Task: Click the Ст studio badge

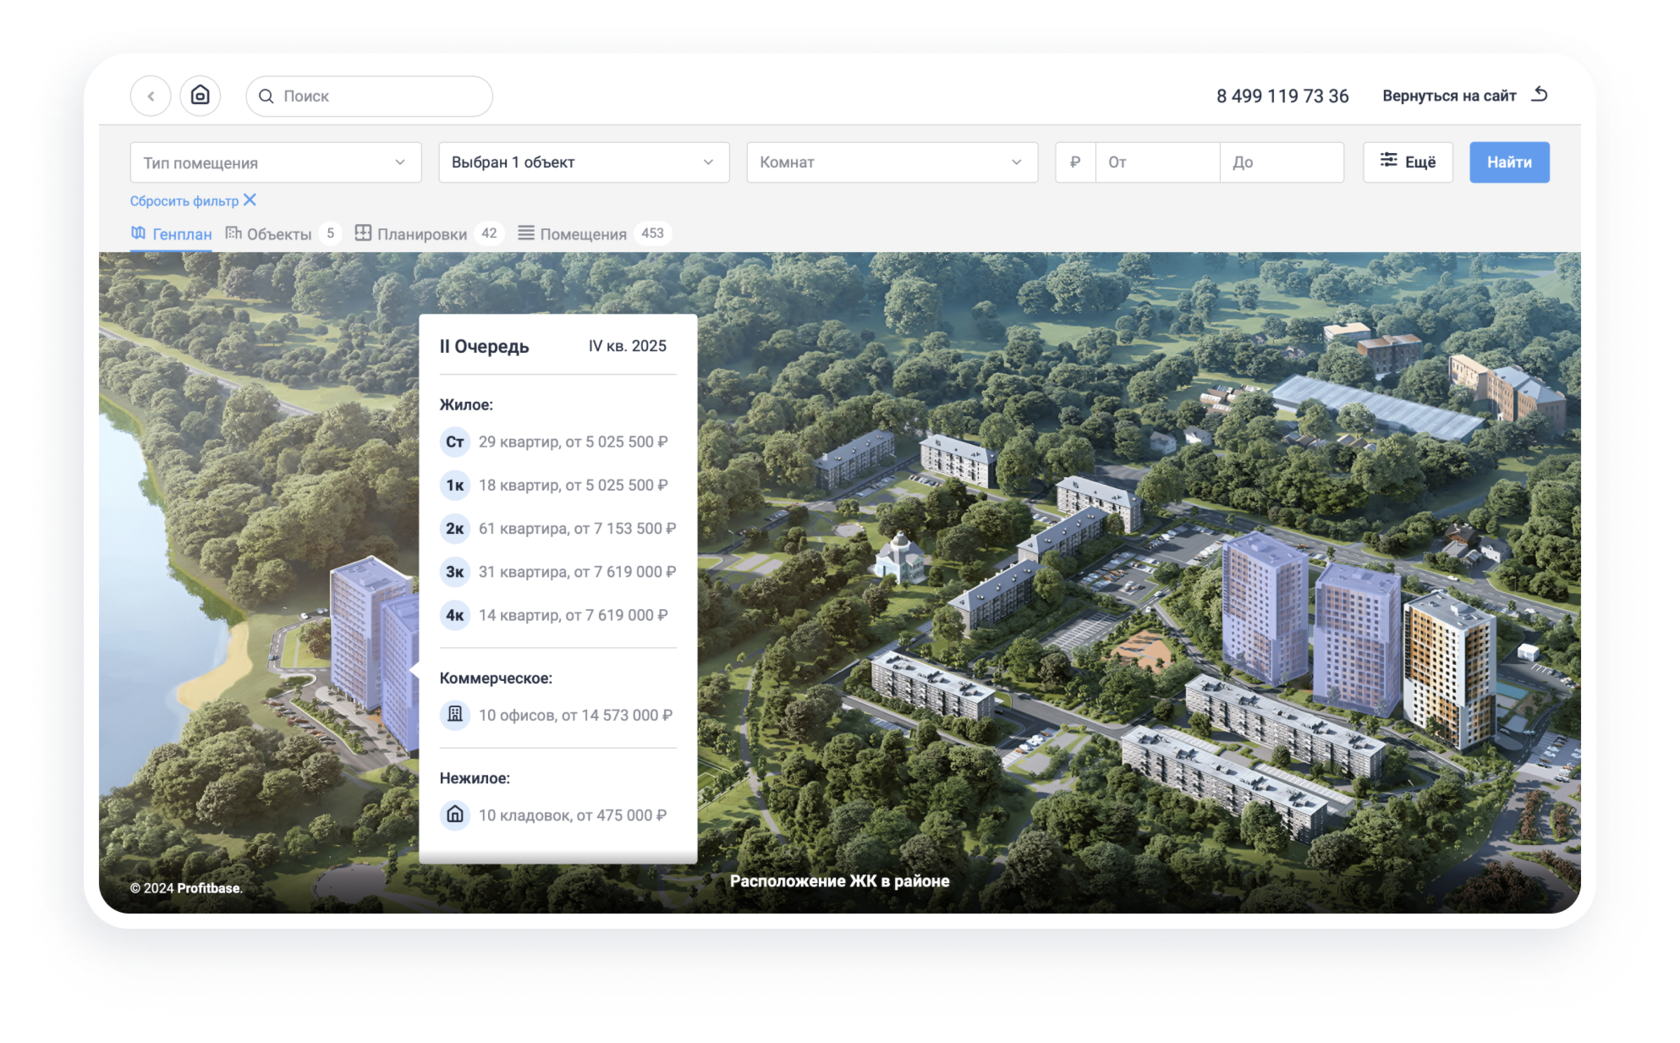Action: [455, 442]
